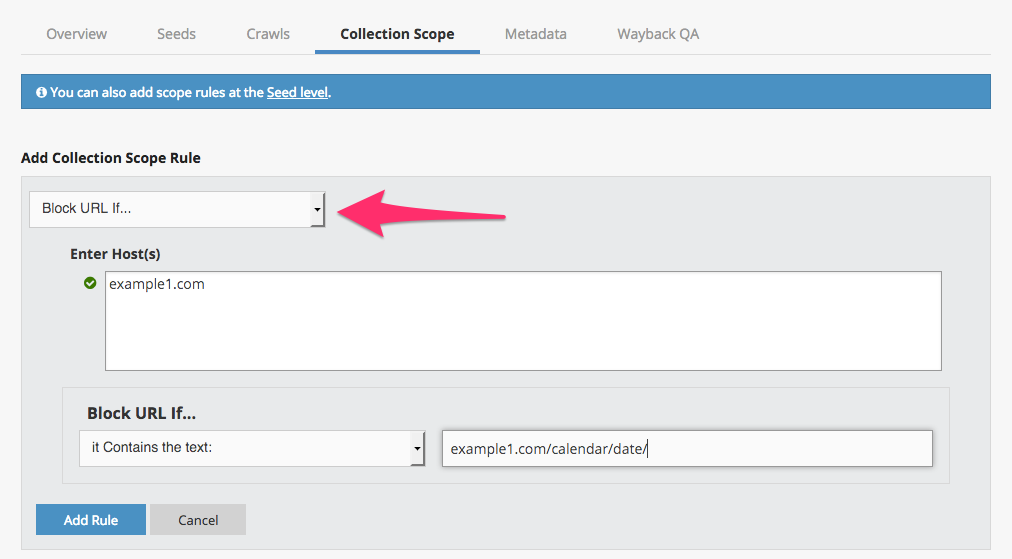Screen dimensions: 1012x559
Task: Go to the Crawls tab
Action: [x=268, y=34]
